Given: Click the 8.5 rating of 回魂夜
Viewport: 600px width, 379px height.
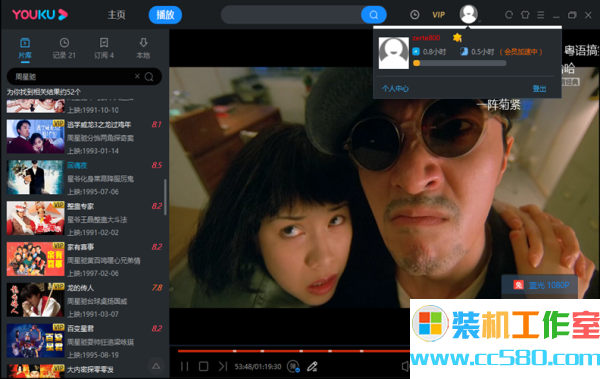Looking at the screenshot, I should click(157, 165).
